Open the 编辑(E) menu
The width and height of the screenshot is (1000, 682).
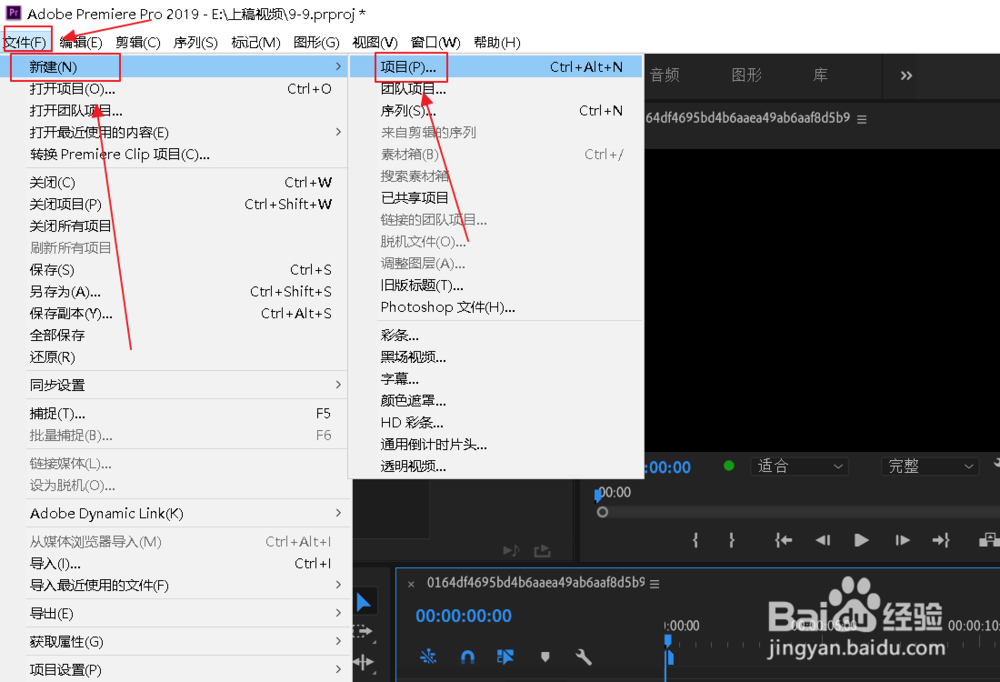pyautogui.click(x=81, y=42)
